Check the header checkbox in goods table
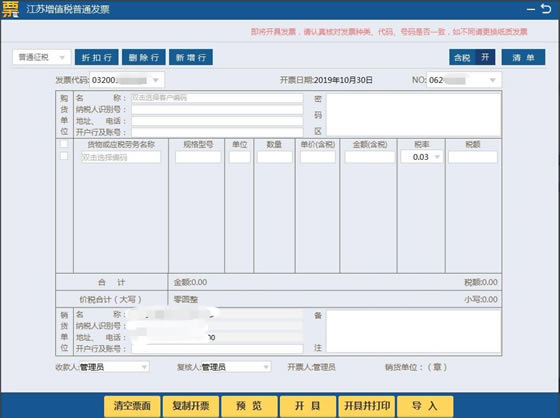 click(64, 144)
